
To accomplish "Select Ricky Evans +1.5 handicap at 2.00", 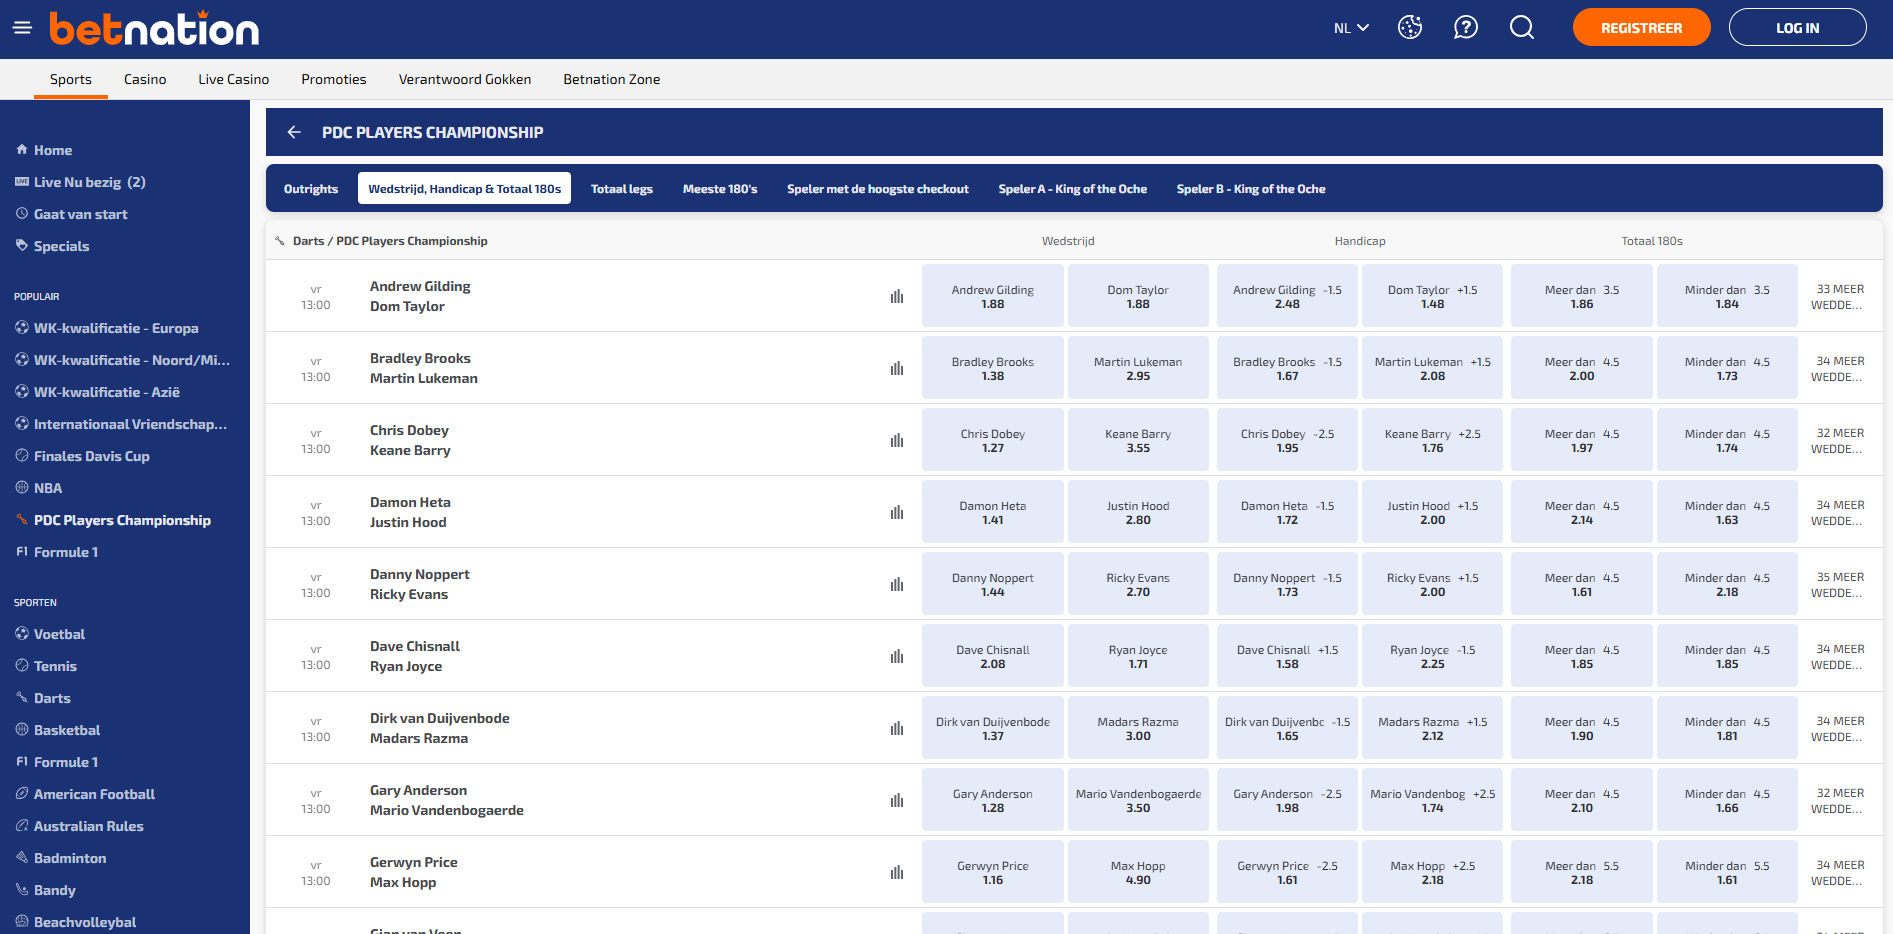I will (1432, 584).
